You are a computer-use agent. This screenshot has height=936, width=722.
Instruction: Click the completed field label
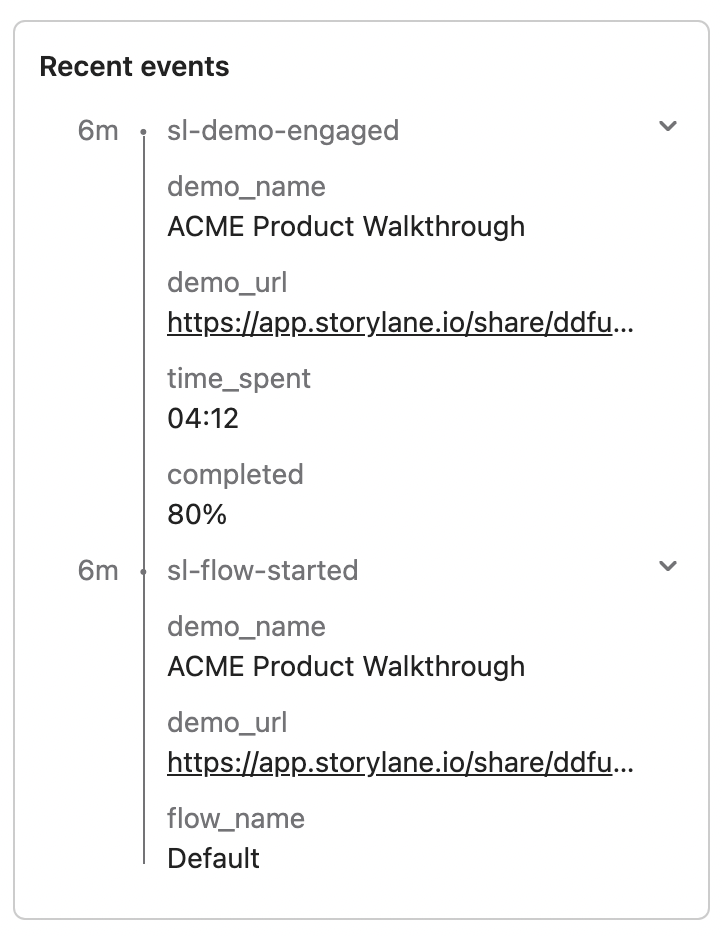point(235,474)
